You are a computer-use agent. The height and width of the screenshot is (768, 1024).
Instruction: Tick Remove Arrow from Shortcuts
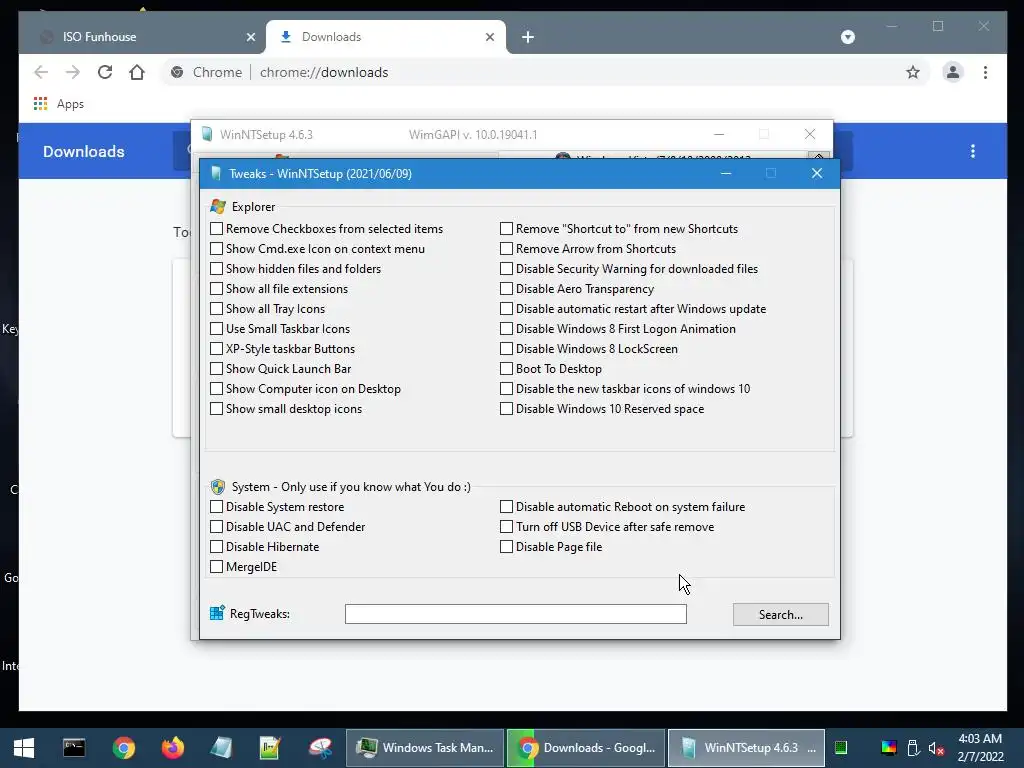(588, 249)
